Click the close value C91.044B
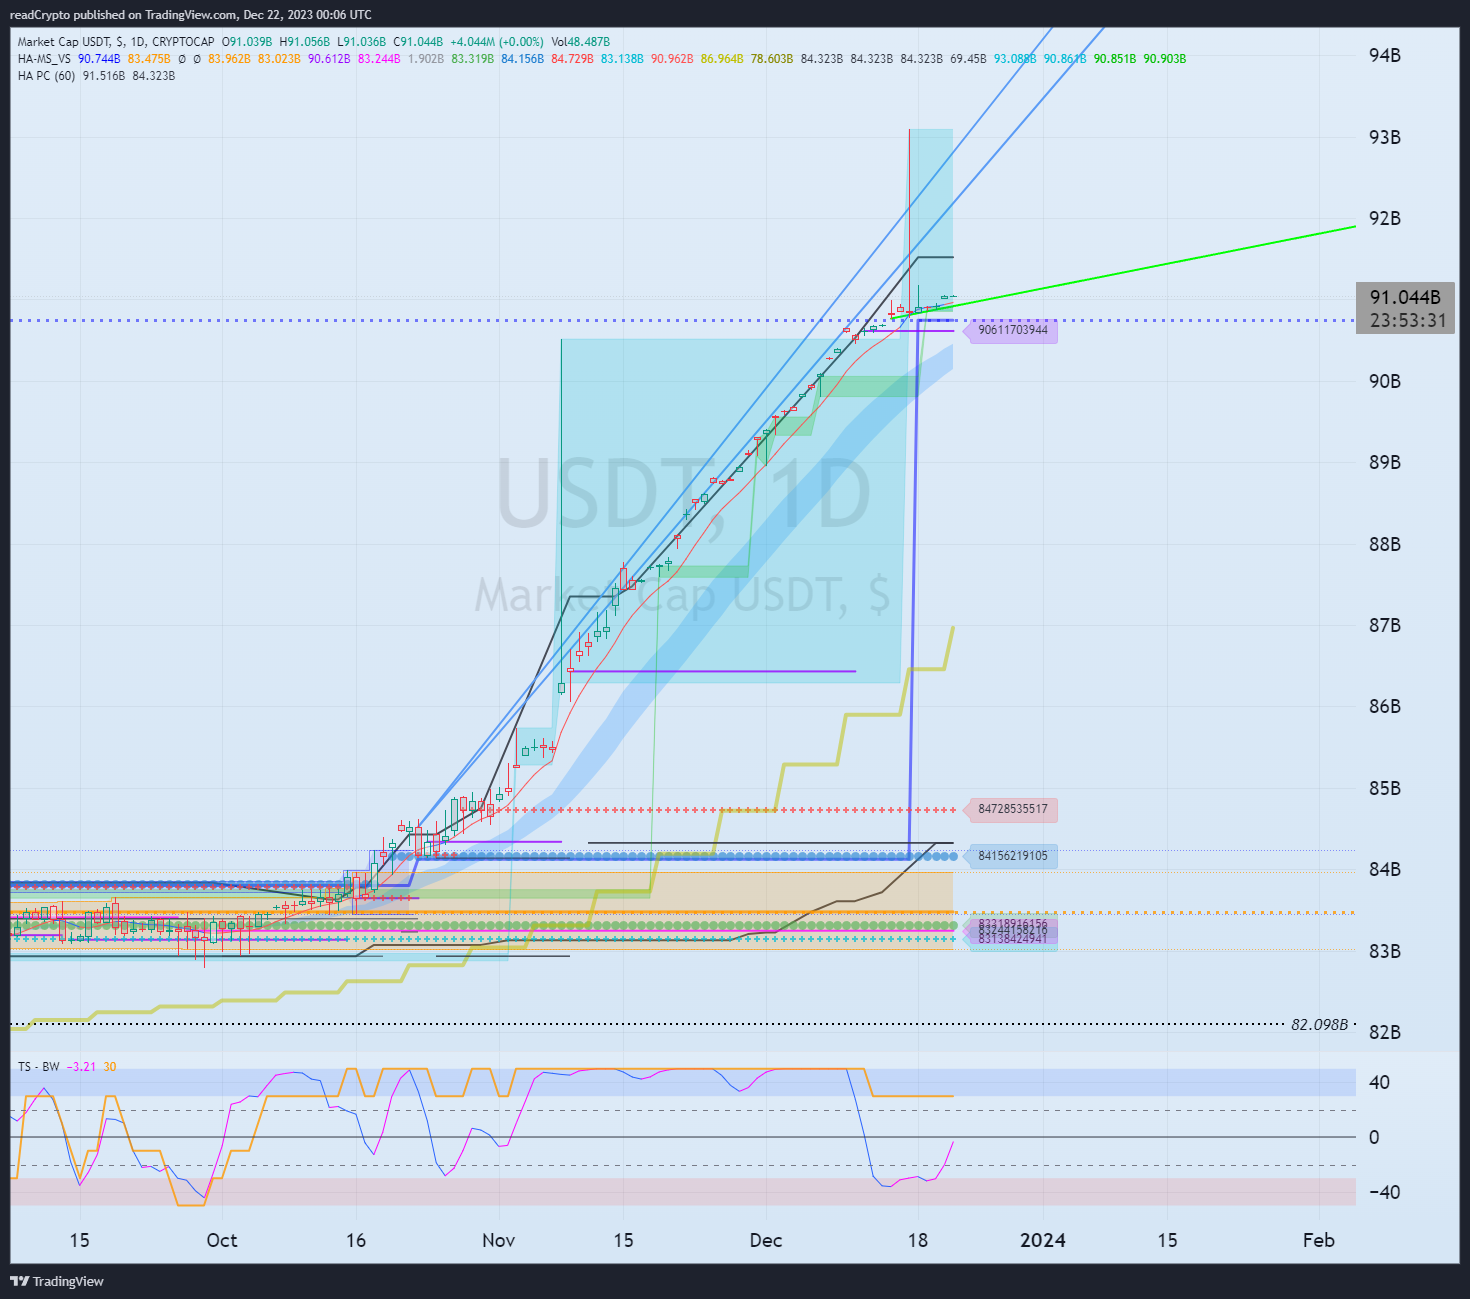 [x=418, y=42]
